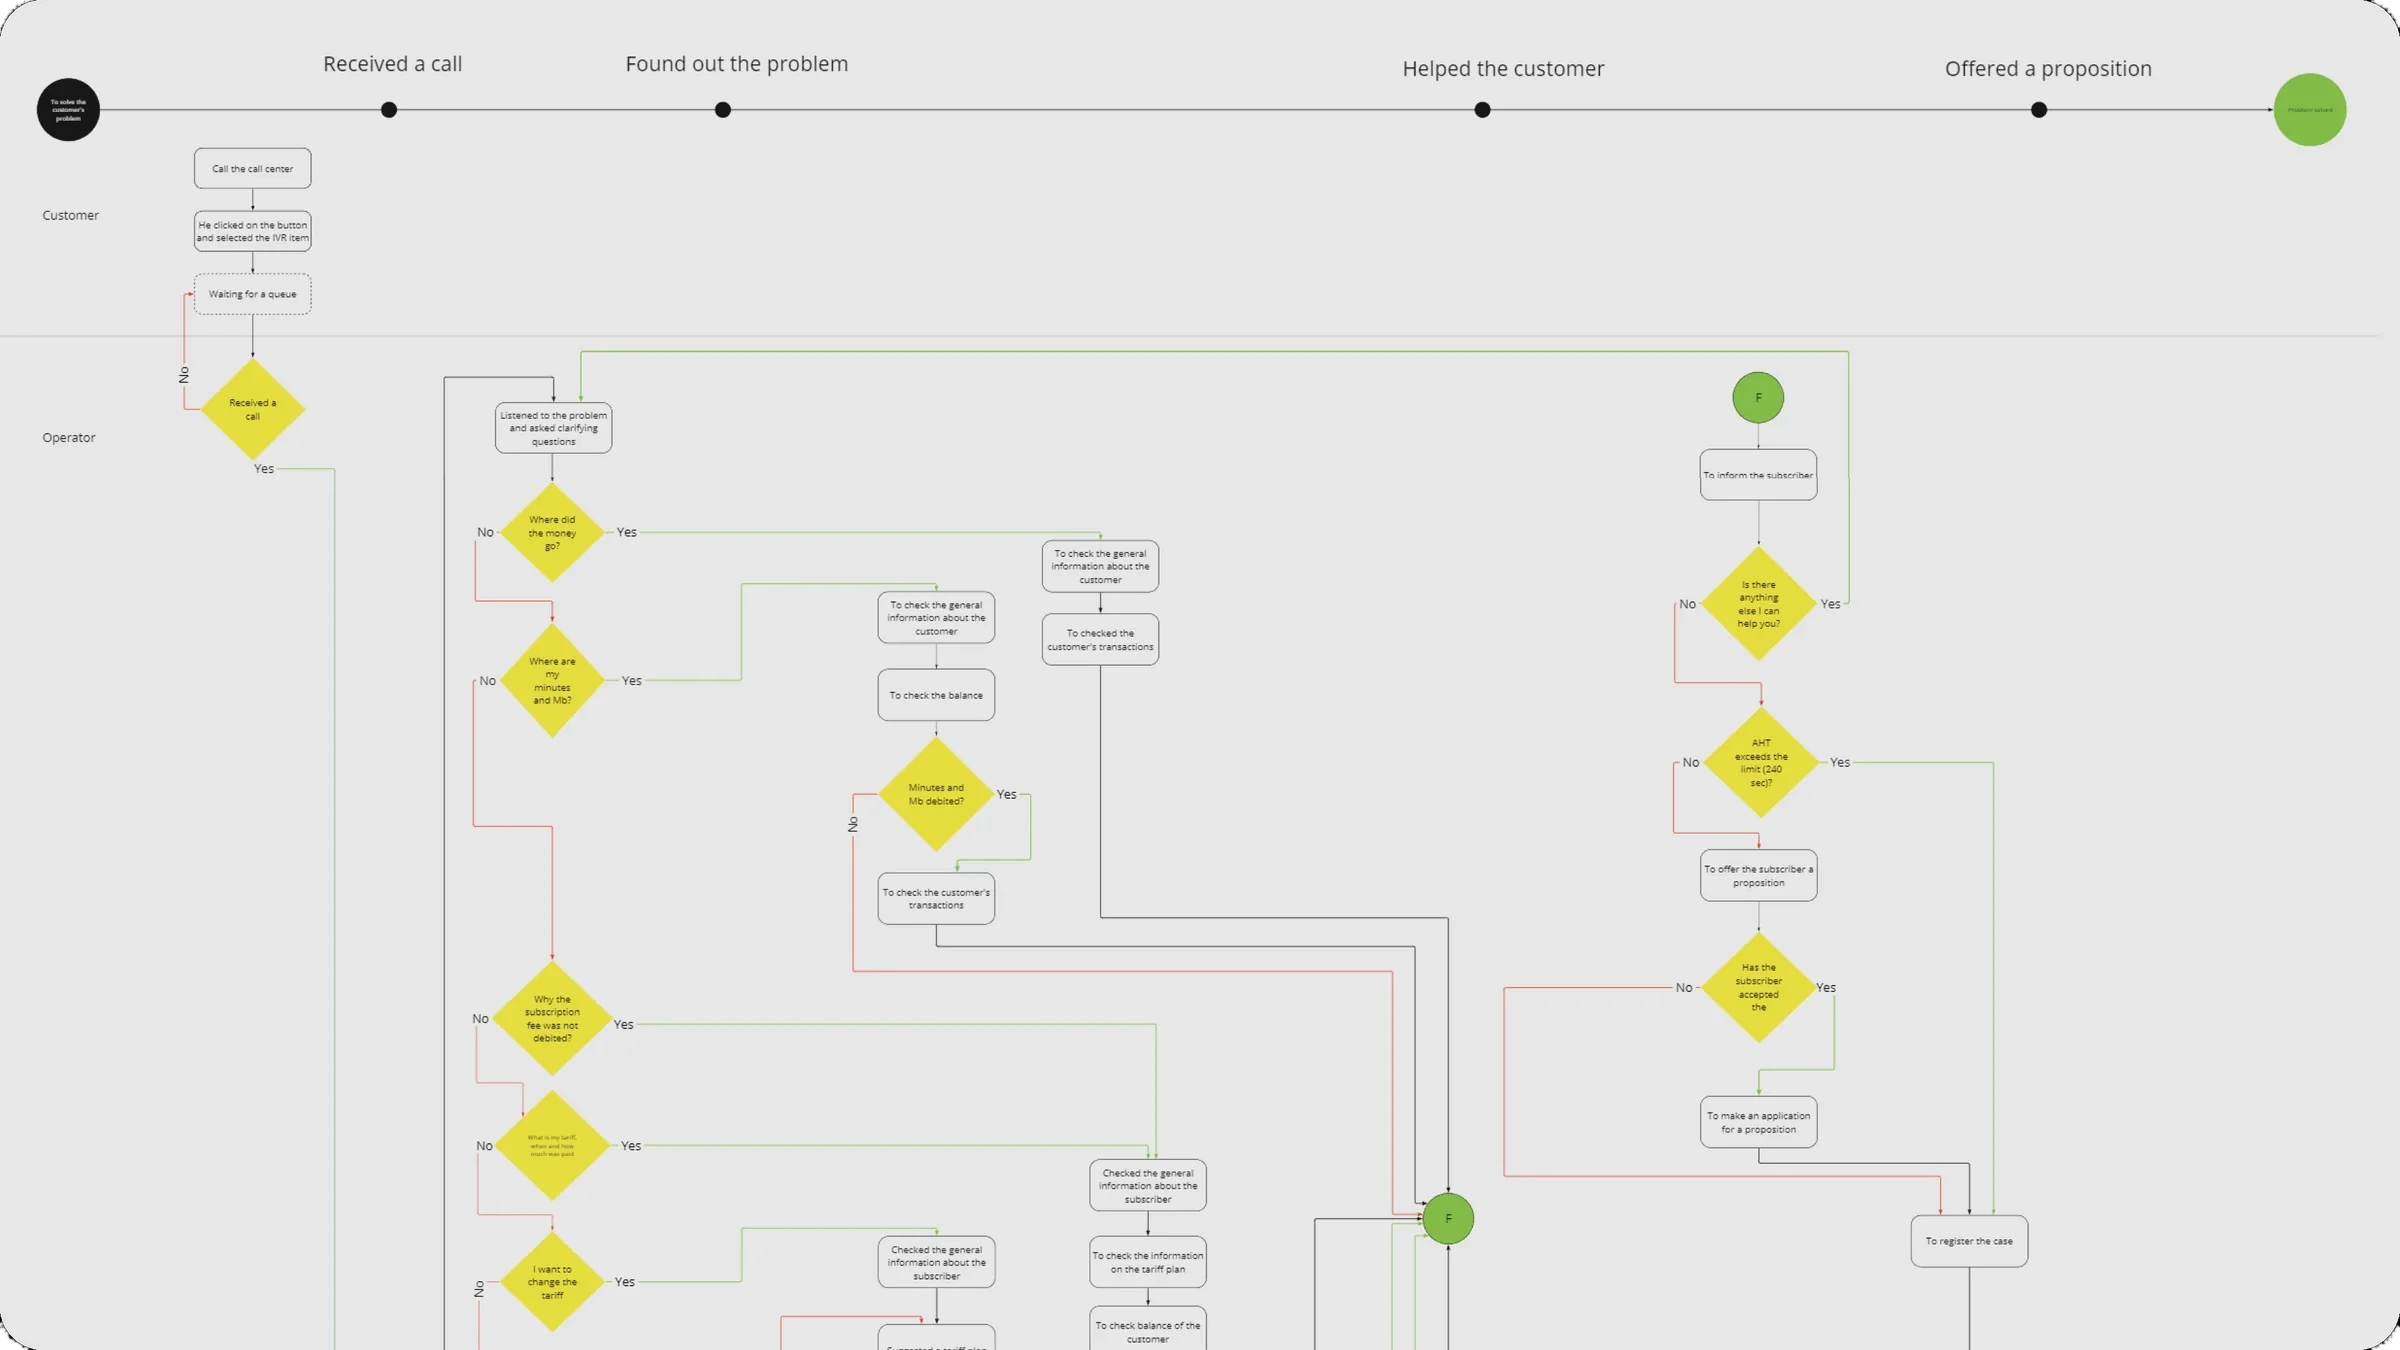Click the 'Yes' label beside 'Why the subscription fee' diamond
Image resolution: width=2400 pixels, height=1350 pixels.
tap(623, 1024)
